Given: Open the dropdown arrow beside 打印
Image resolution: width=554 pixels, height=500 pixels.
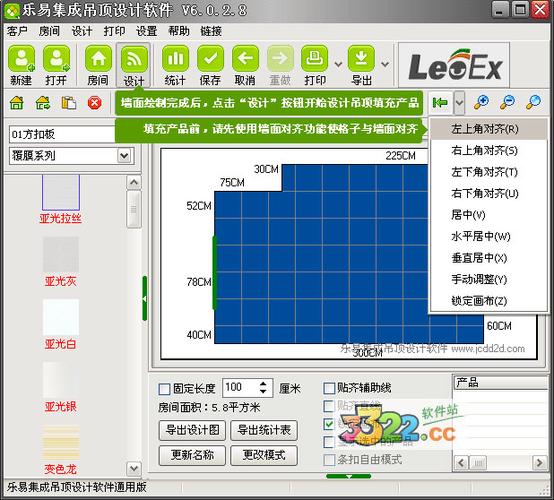Looking at the screenshot, I should (x=338, y=64).
